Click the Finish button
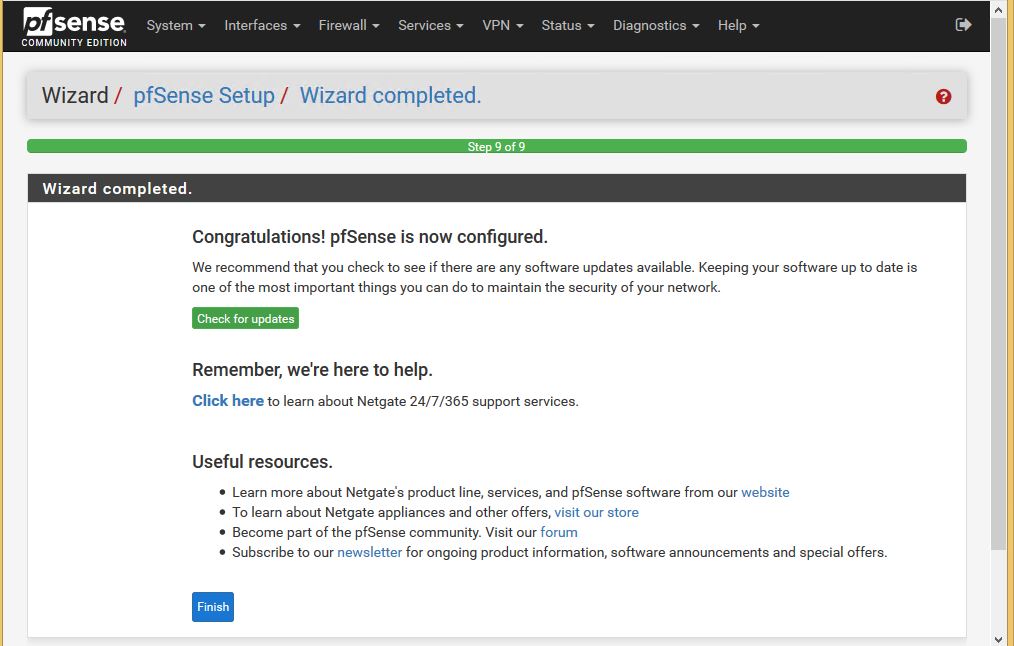The image size is (1014, 646). click(213, 607)
